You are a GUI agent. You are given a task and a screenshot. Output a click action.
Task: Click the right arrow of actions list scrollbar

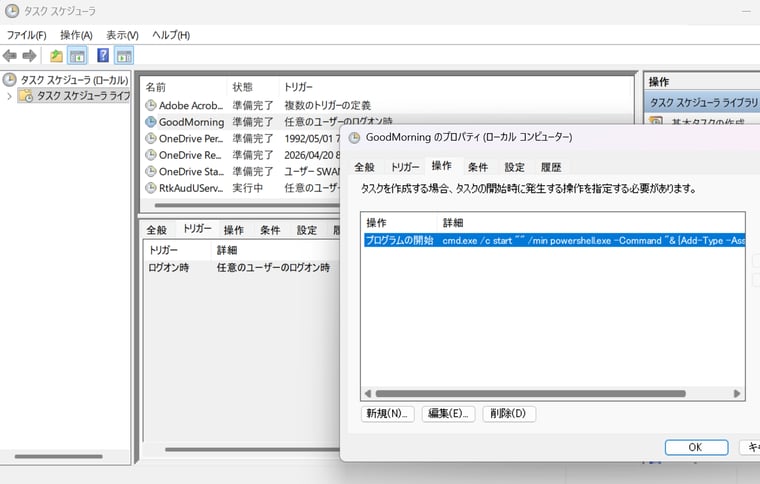(x=737, y=393)
